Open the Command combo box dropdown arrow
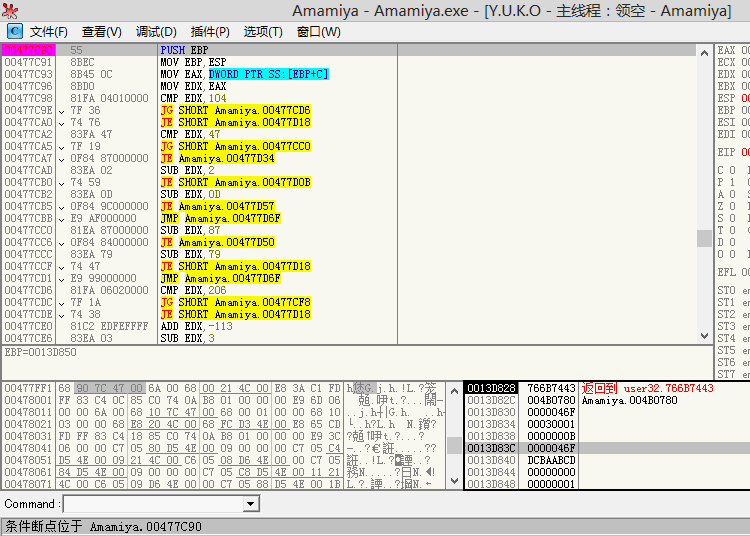This screenshot has width=750, height=536. (250, 504)
